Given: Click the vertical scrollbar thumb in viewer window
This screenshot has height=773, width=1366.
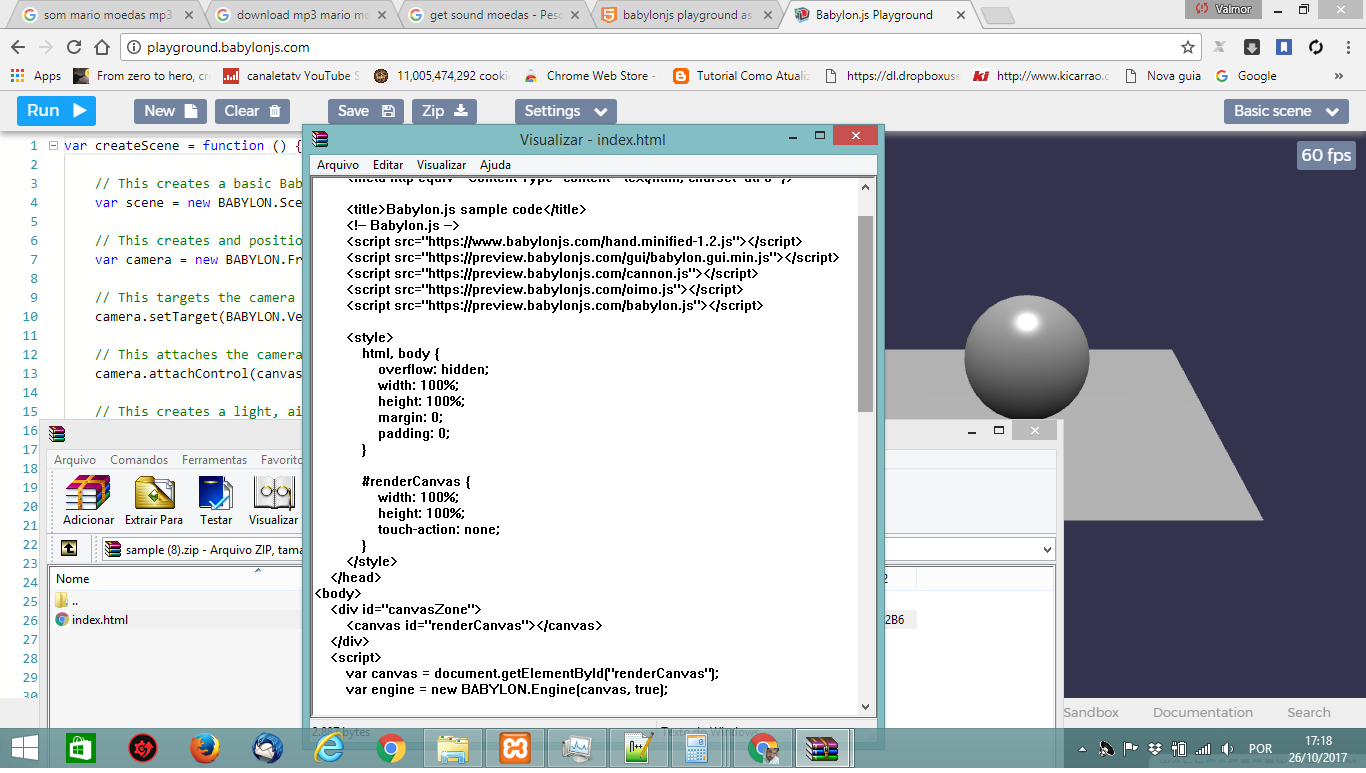Looking at the screenshot, I should [866, 313].
